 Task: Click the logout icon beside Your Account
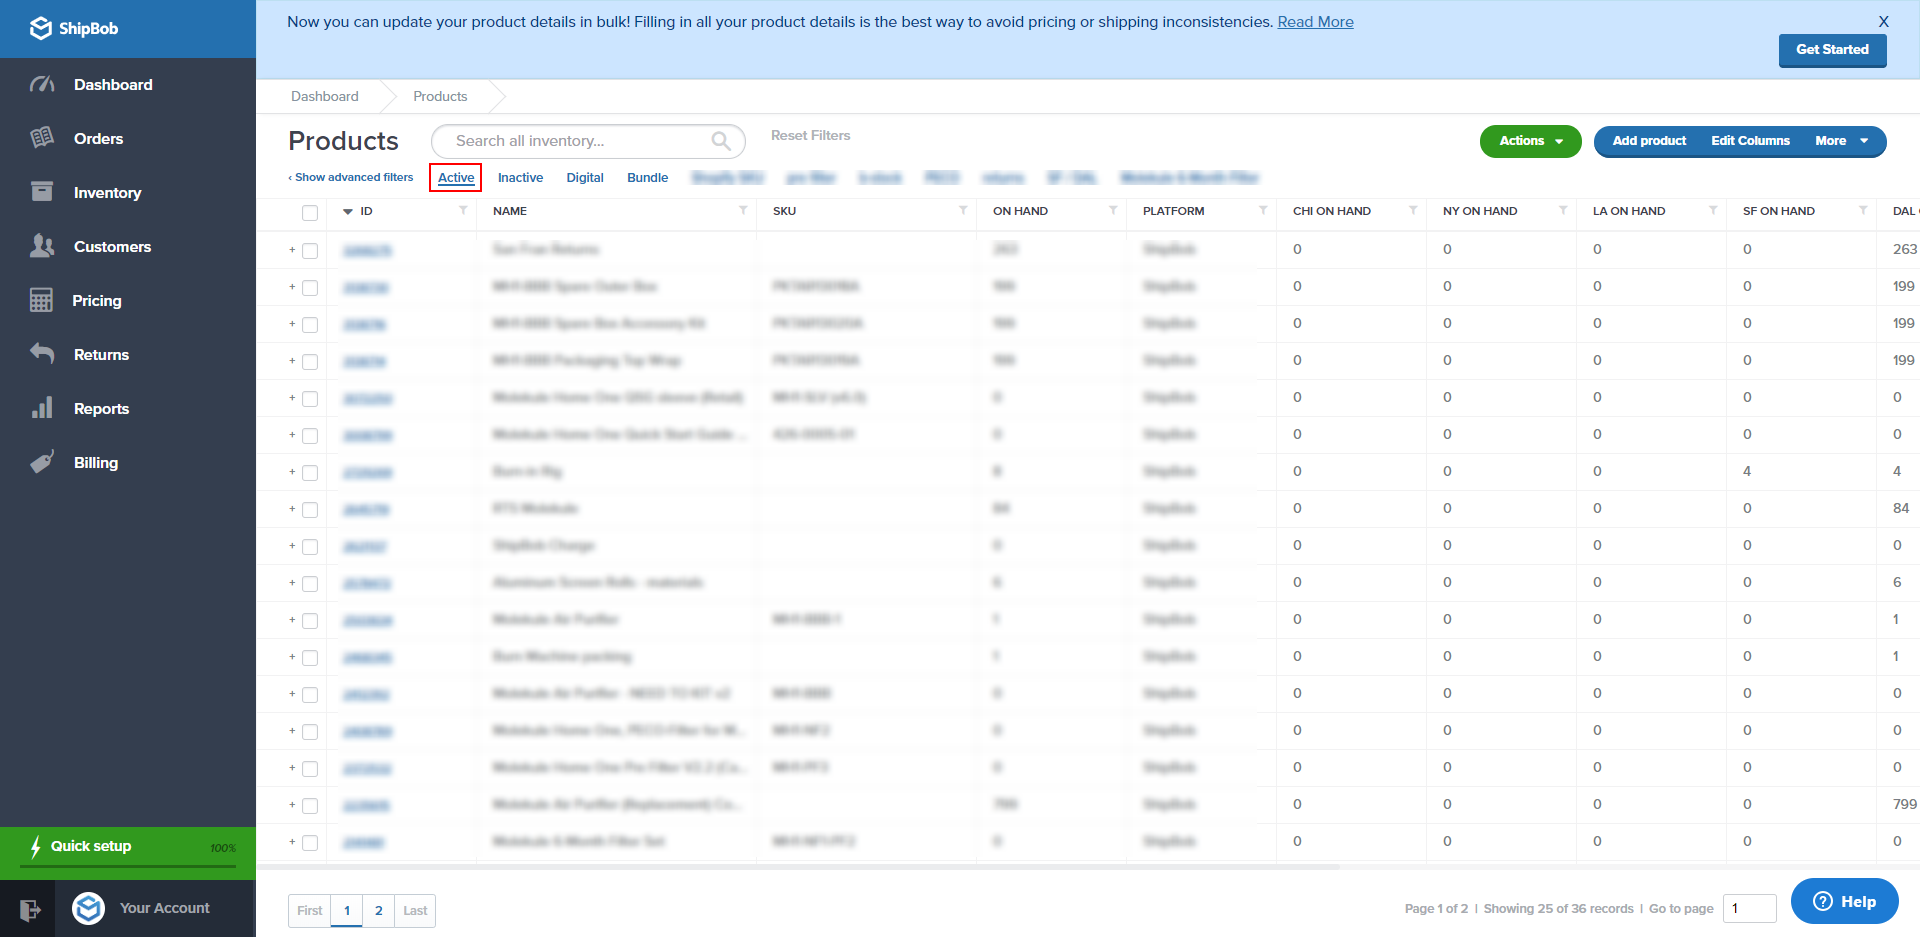point(29,909)
